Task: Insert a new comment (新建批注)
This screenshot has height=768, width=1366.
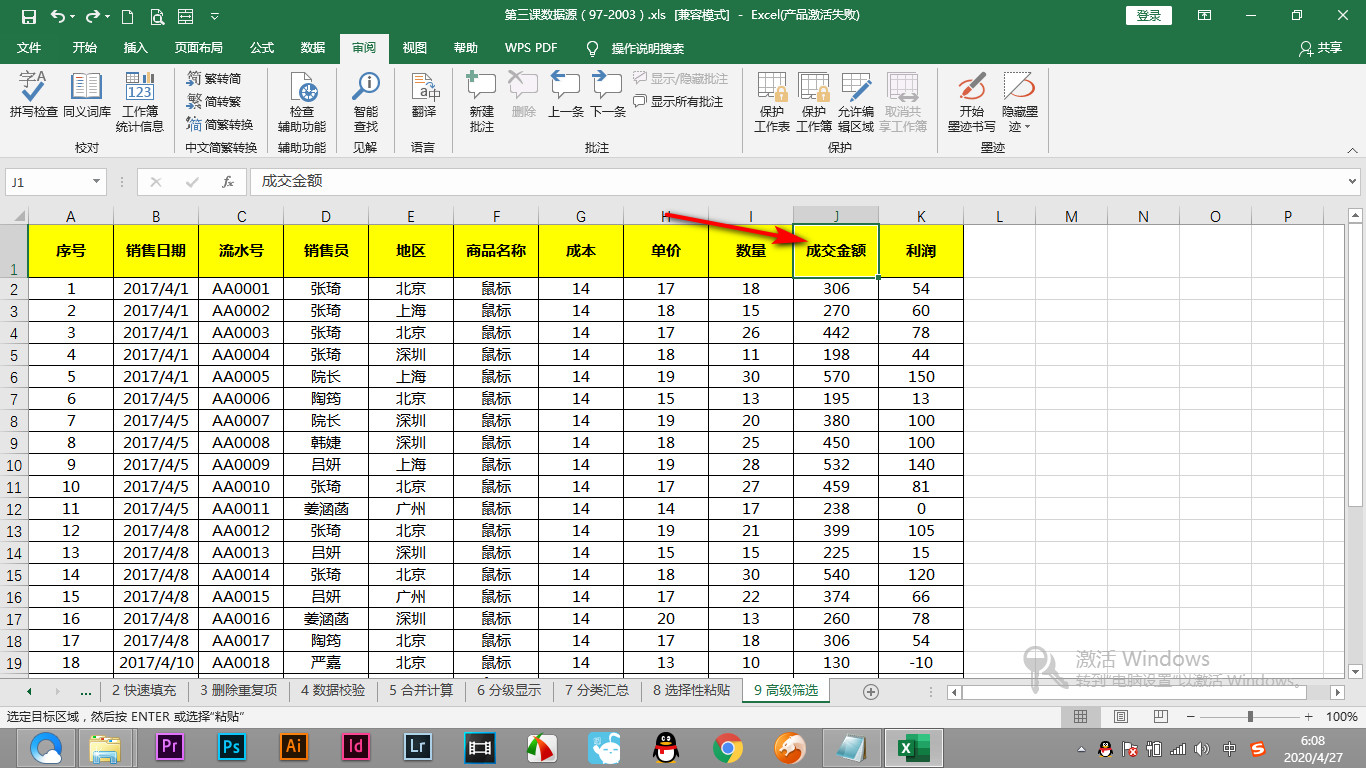Action: 480,97
